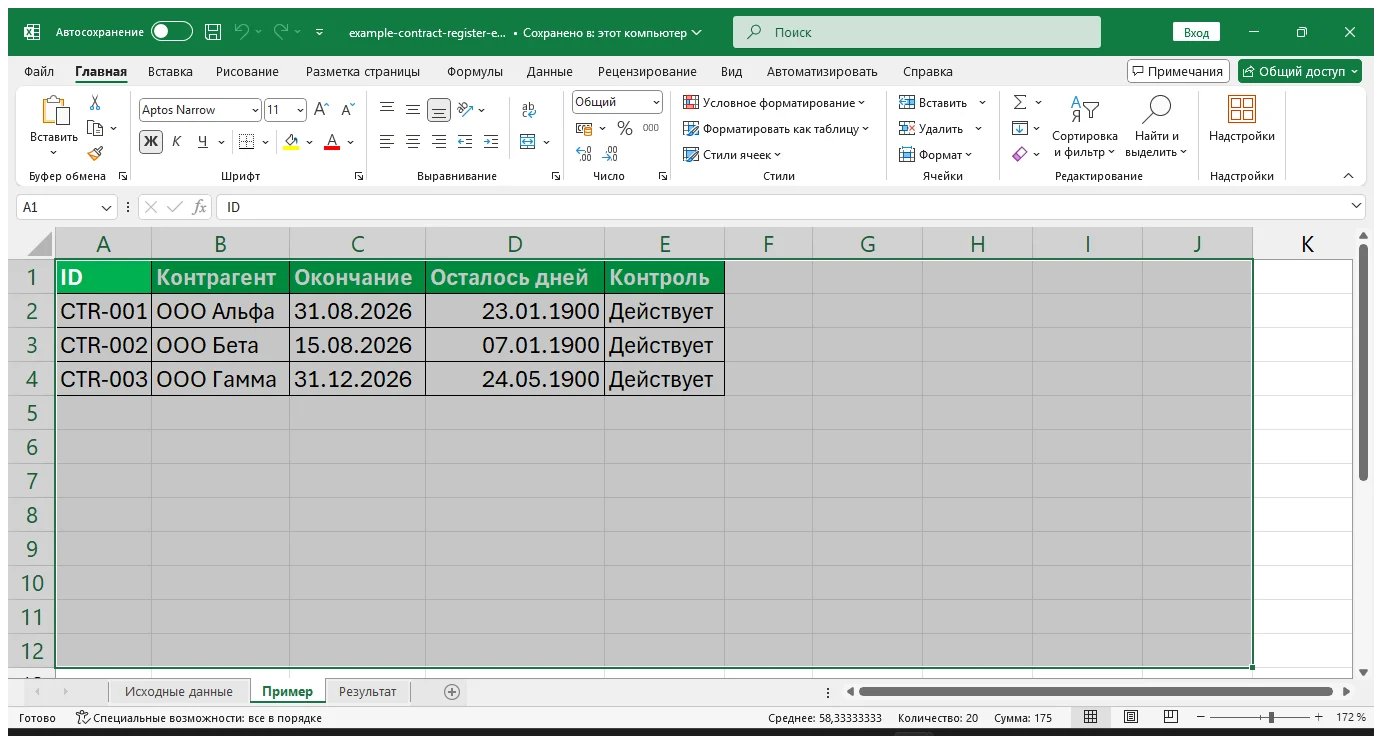Switch to the Исходные данные sheet
The image size is (1382, 736).
(x=178, y=691)
